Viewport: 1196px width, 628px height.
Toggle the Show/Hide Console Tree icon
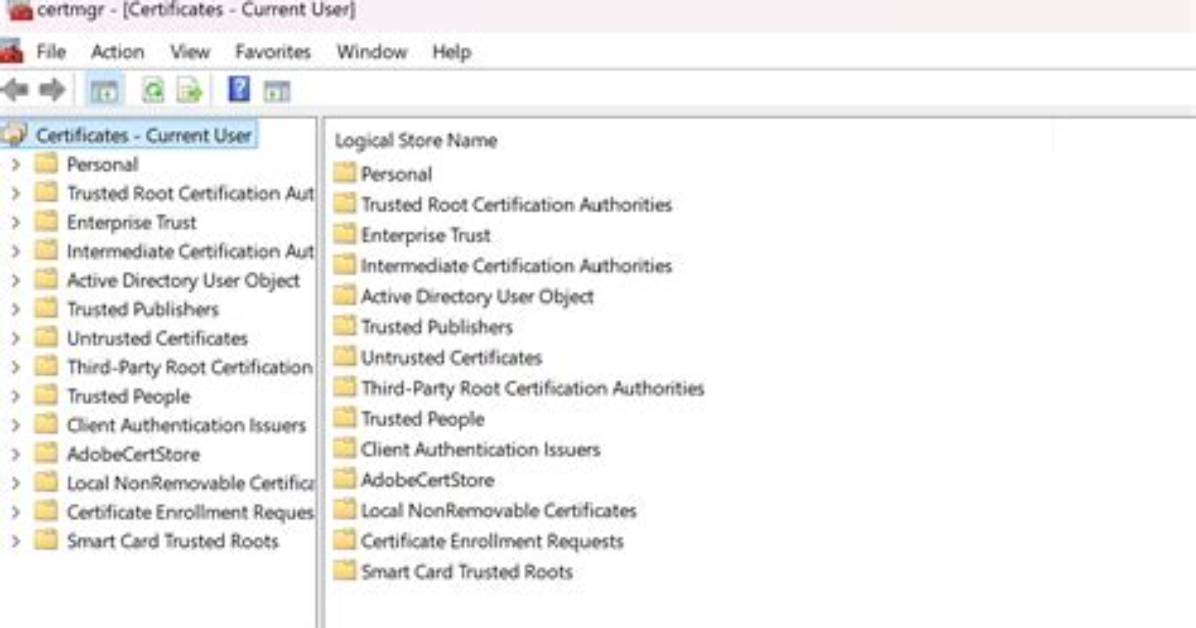pos(104,91)
